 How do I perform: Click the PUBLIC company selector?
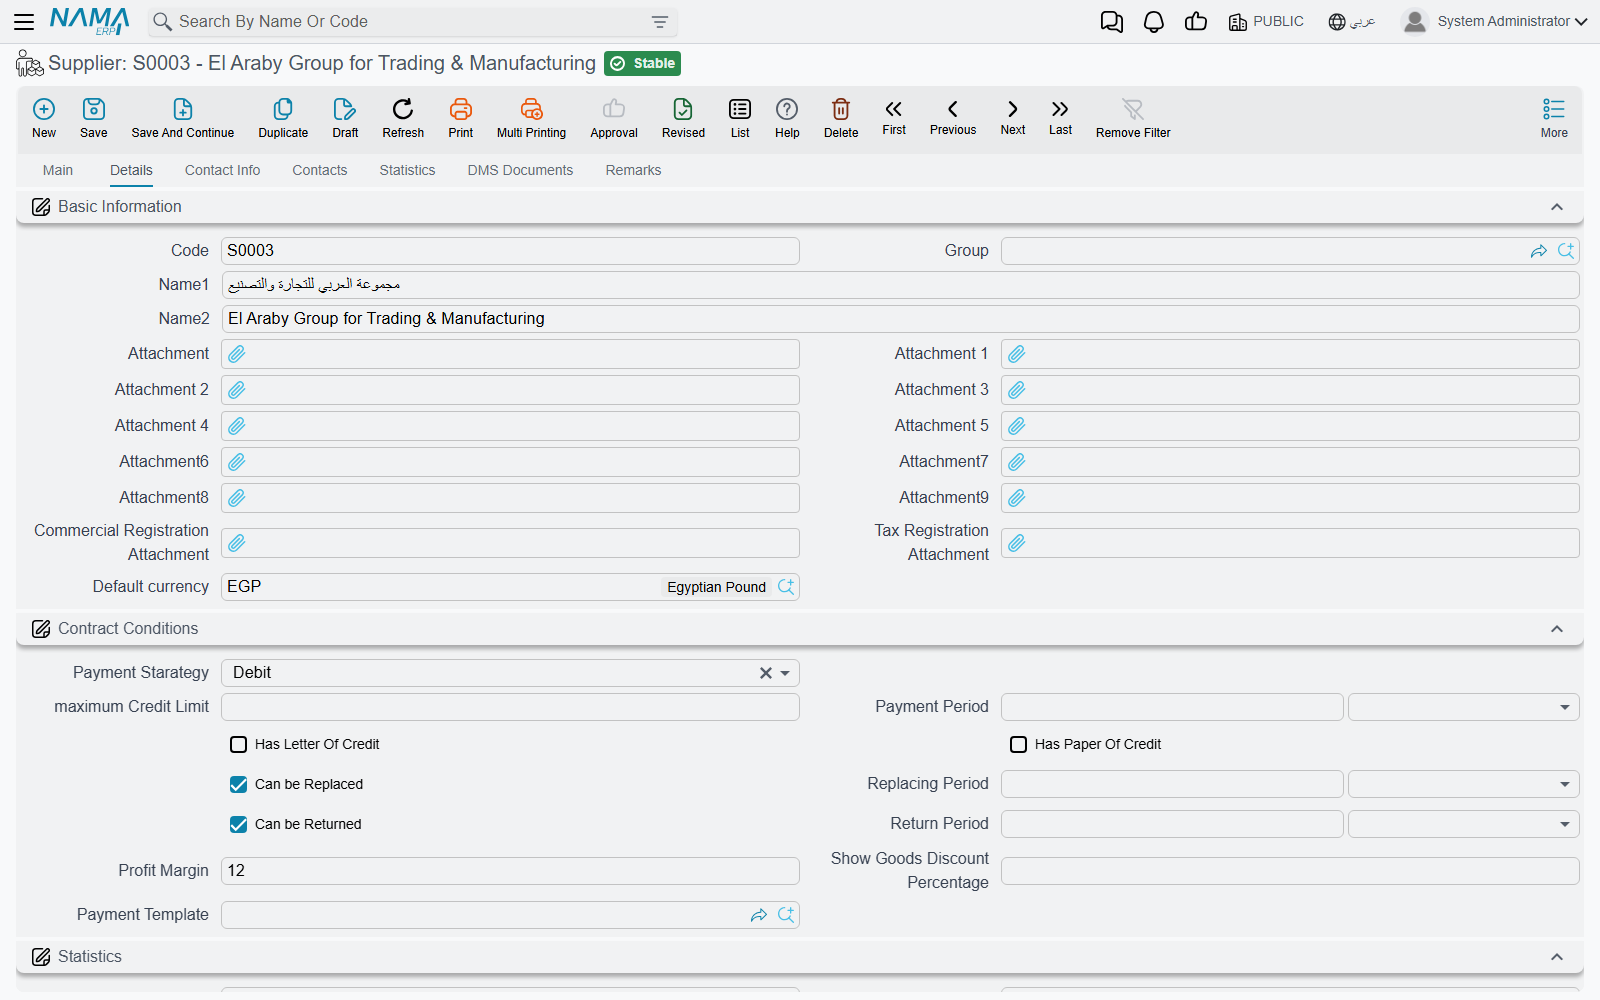point(1266,21)
